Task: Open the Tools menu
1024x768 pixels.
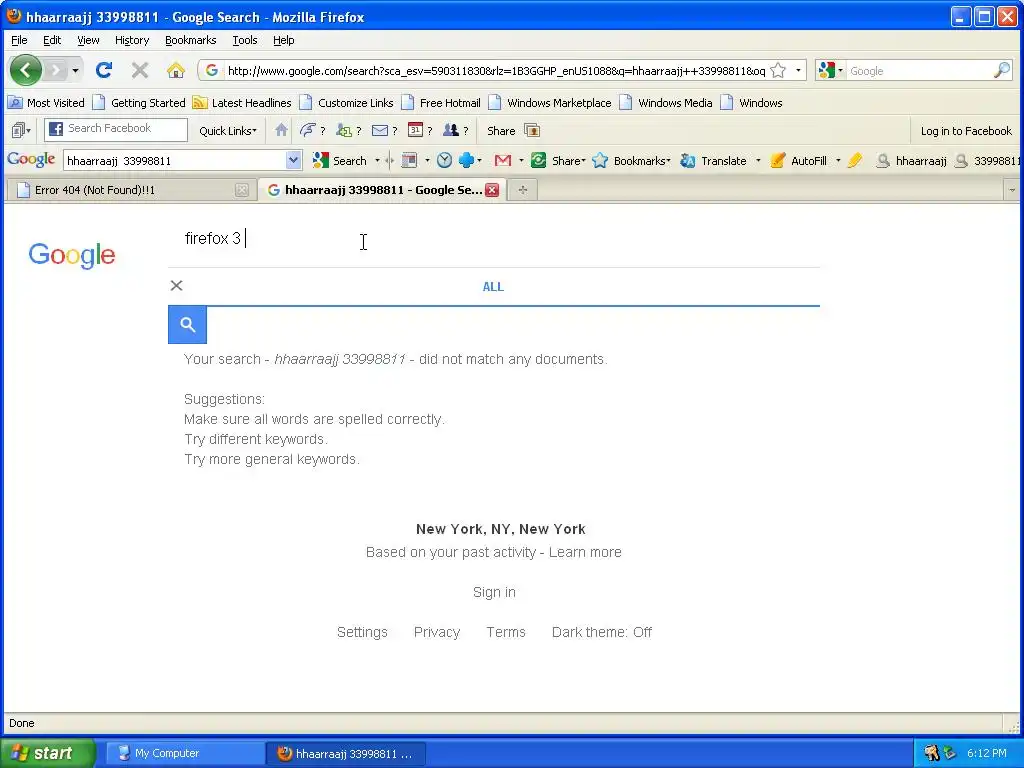Action: 245,40
